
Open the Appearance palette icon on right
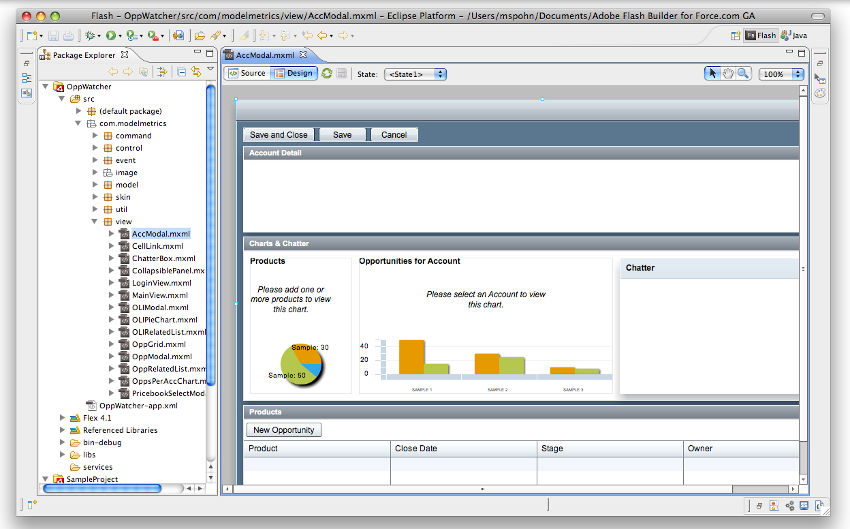(x=820, y=93)
